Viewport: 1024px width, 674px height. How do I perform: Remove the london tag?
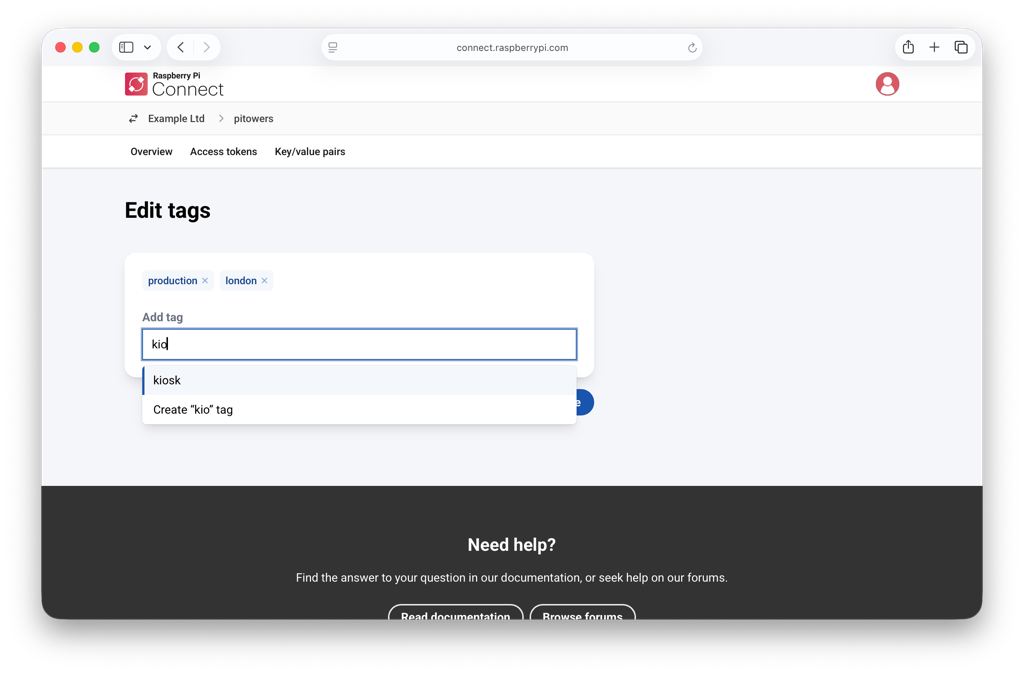(x=266, y=280)
